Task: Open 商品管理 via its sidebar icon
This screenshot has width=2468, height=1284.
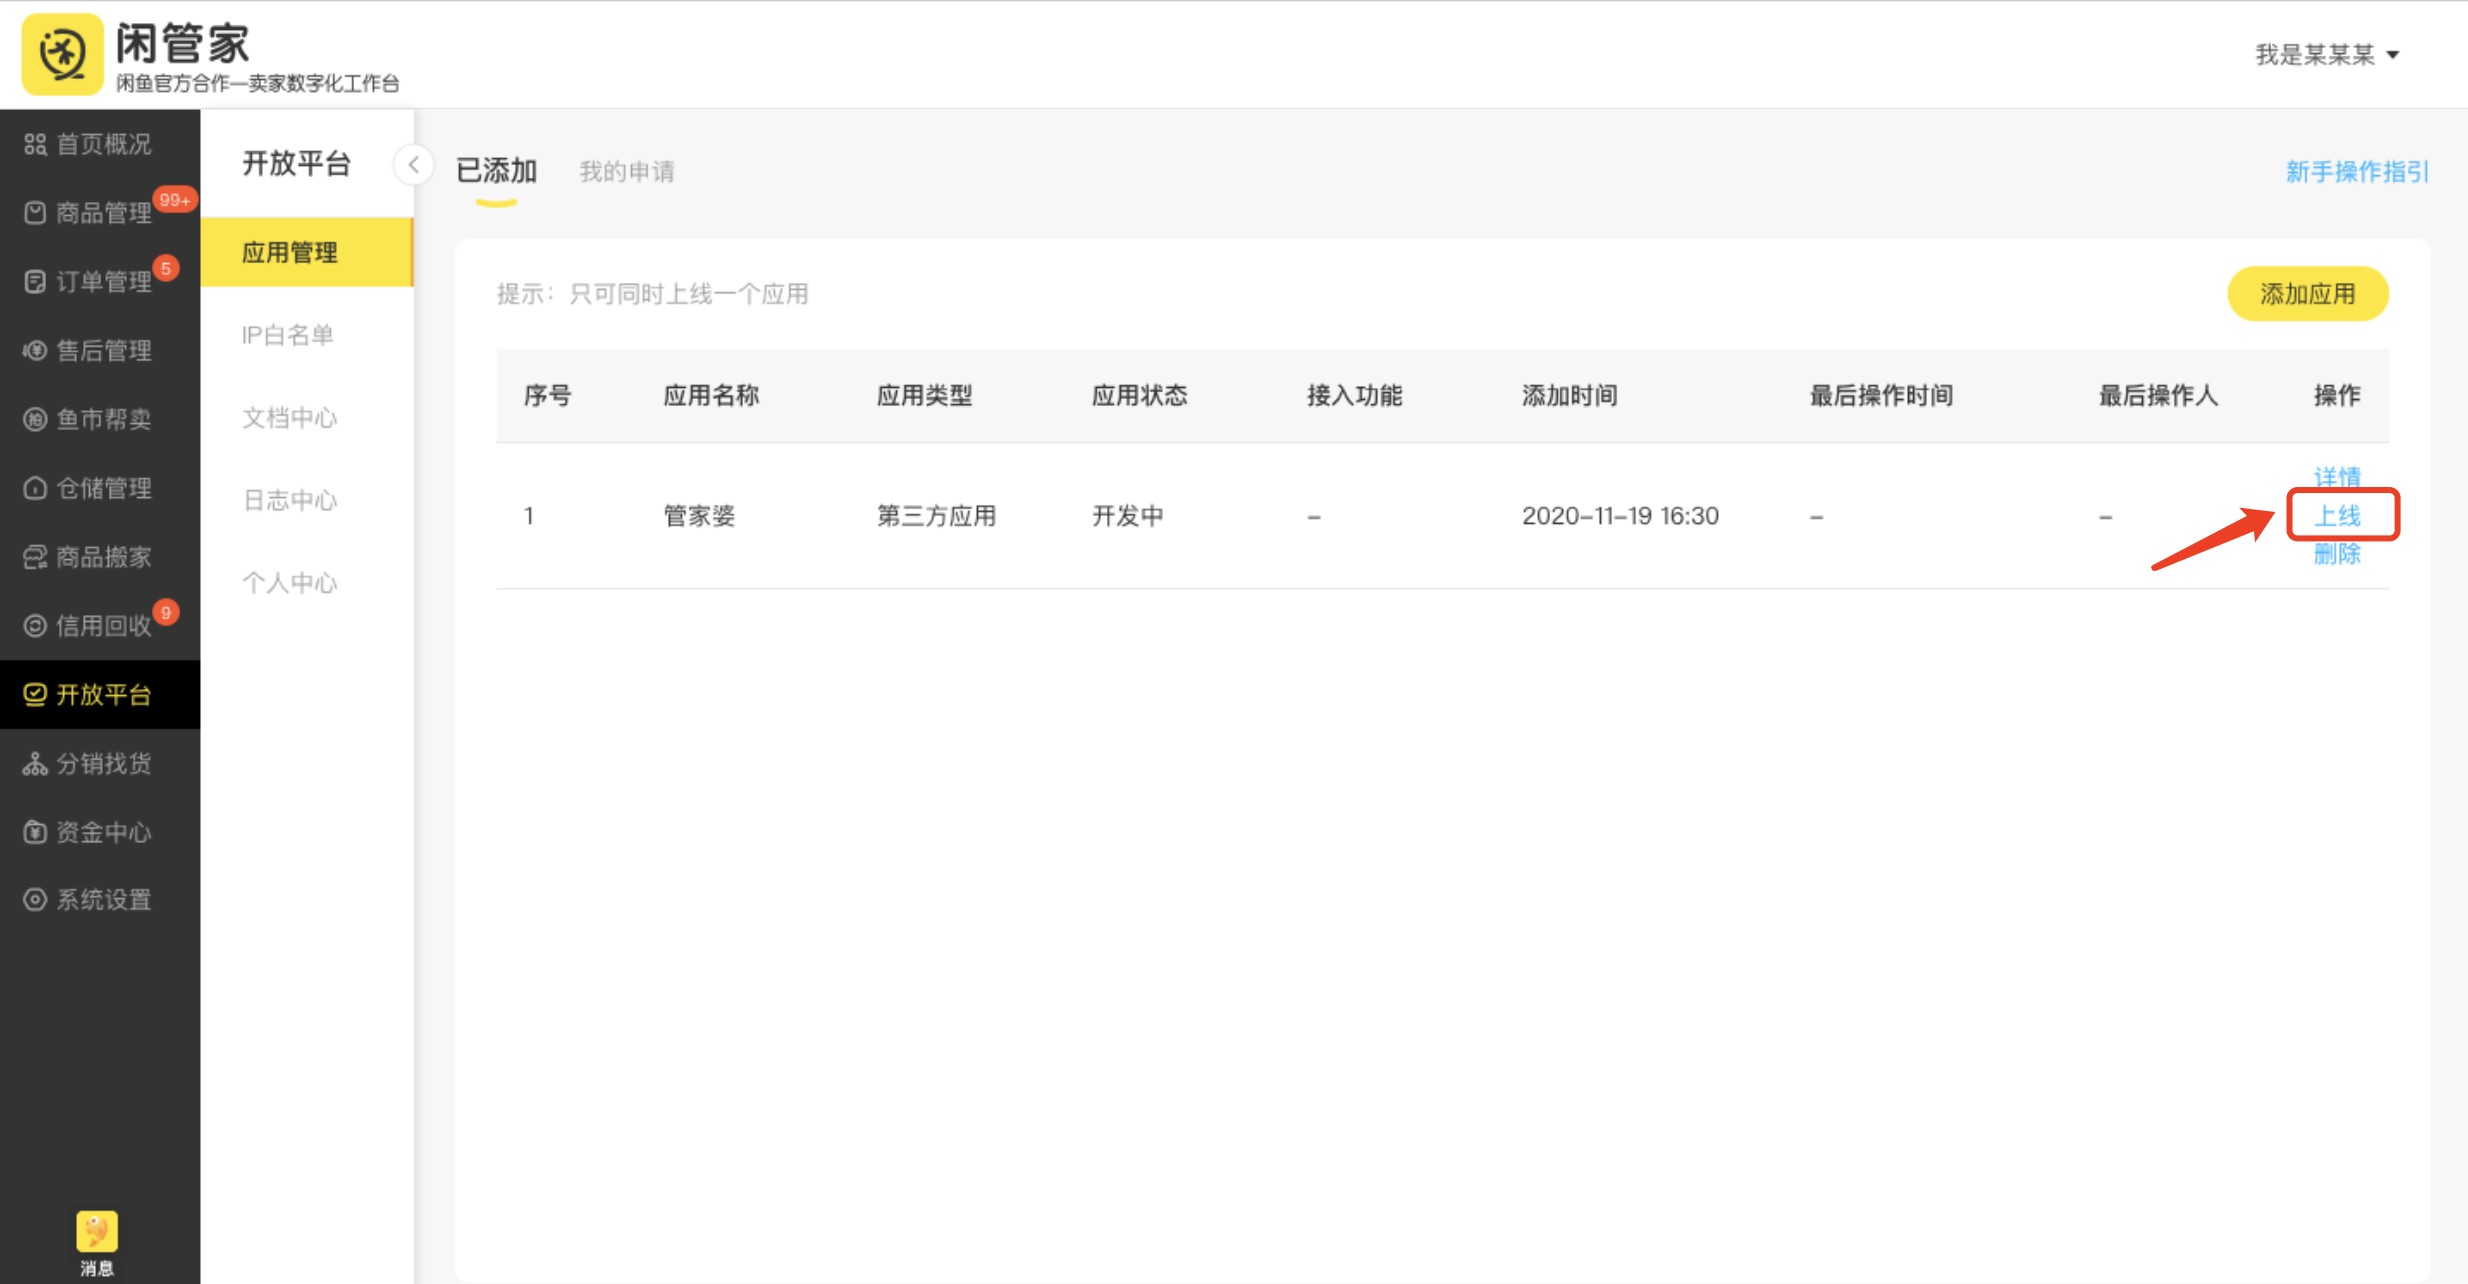Action: tap(35, 213)
